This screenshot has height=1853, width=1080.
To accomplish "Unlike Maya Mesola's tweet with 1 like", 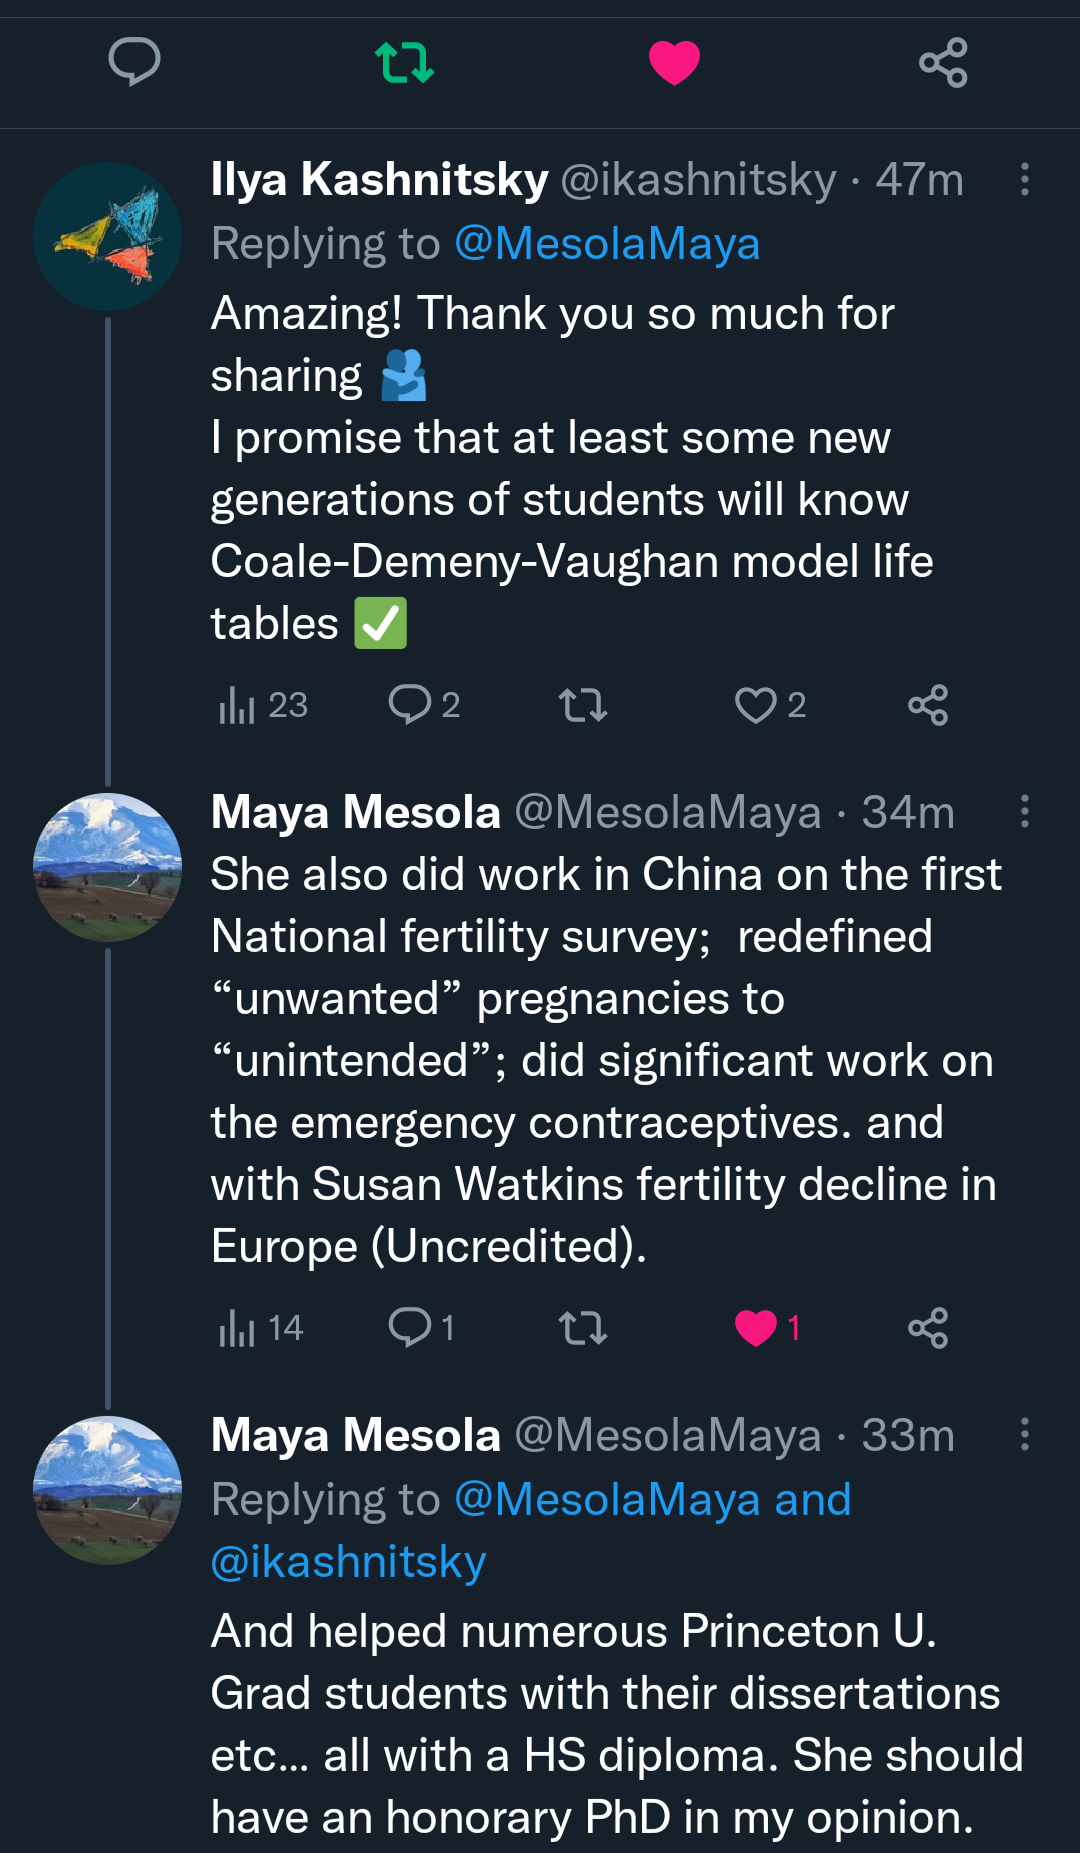I will point(757,1328).
